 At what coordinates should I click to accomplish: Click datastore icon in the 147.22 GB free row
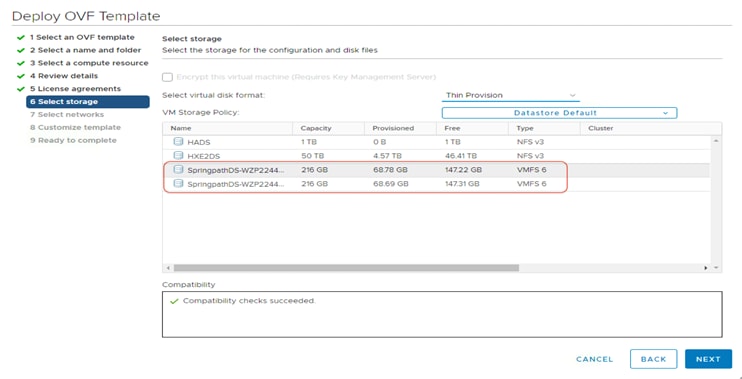178,169
